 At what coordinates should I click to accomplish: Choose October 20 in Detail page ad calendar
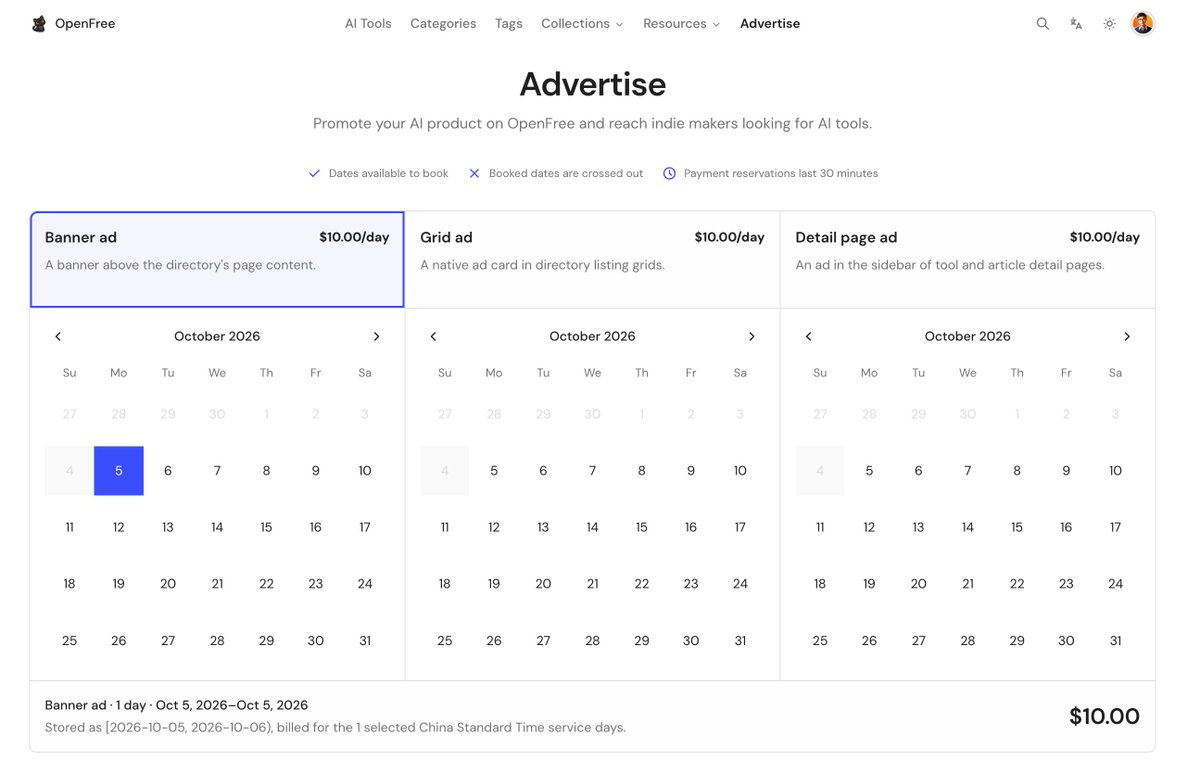pyautogui.click(x=918, y=584)
